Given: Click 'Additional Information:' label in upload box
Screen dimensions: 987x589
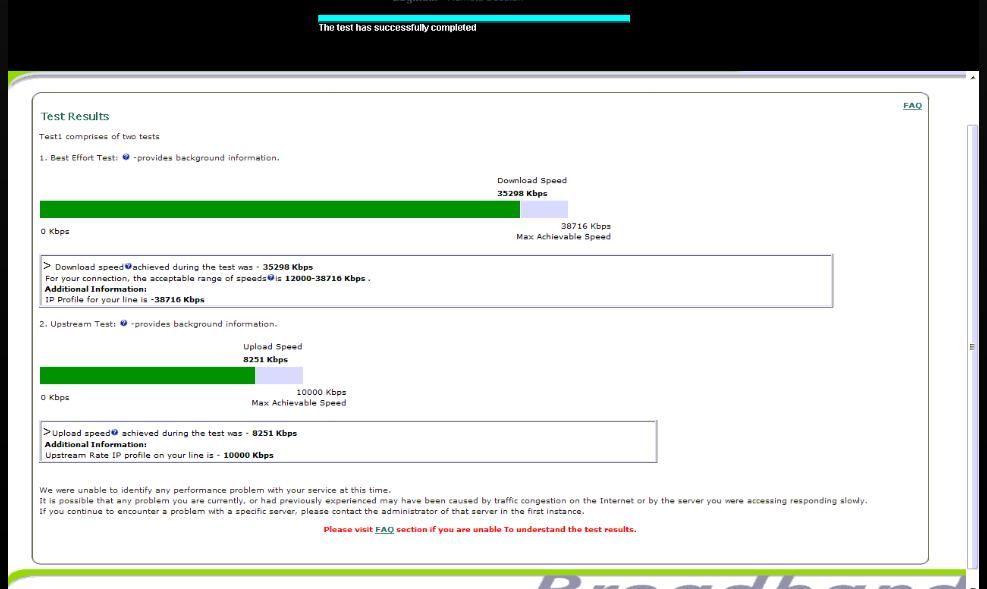Looking at the screenshot, I should [x=96, y=444].
